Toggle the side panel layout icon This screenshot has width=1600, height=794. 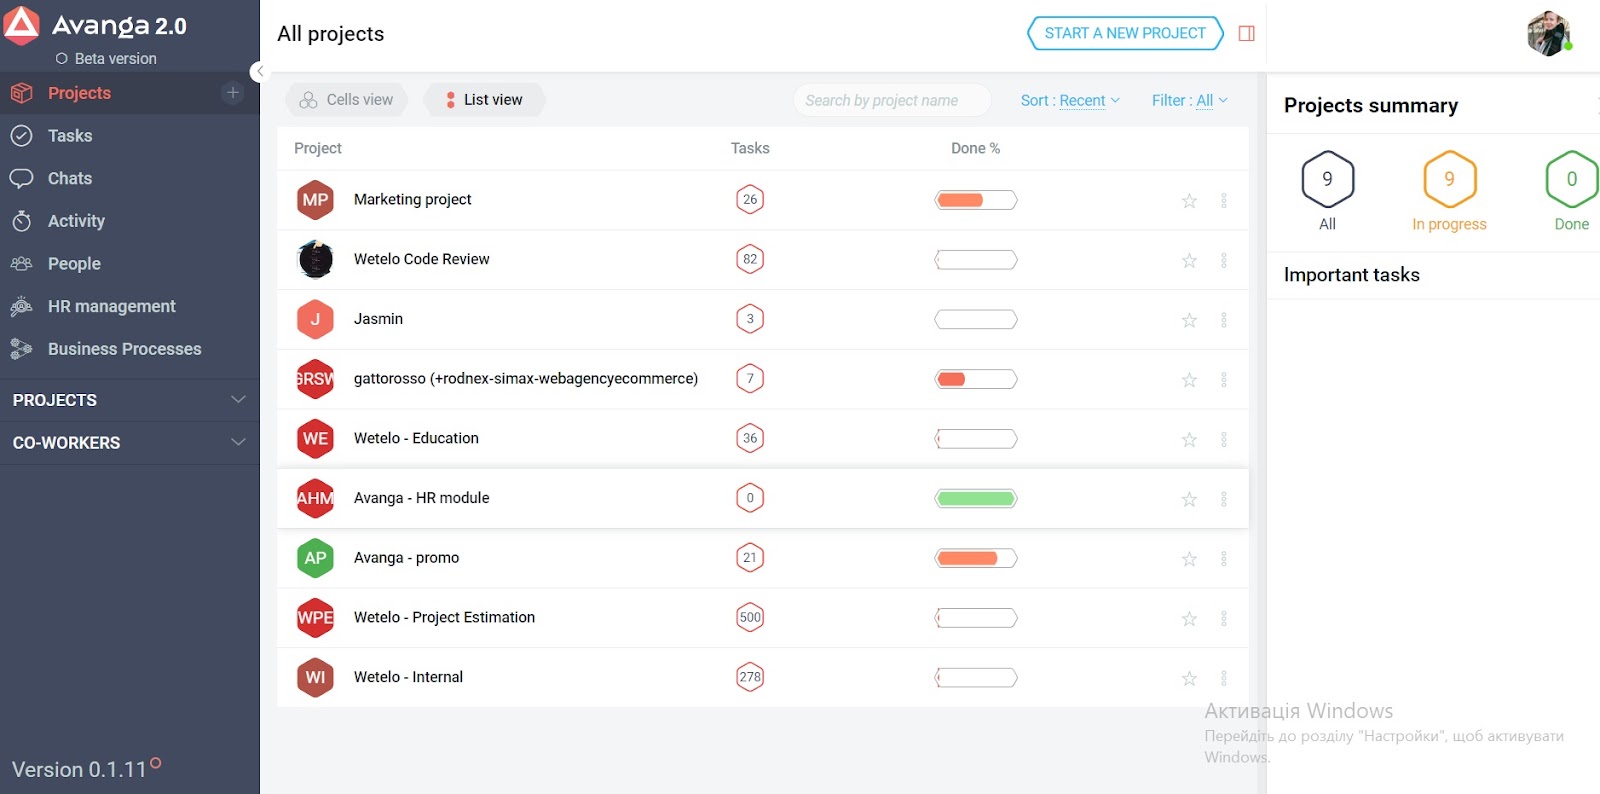(1246, 34)
